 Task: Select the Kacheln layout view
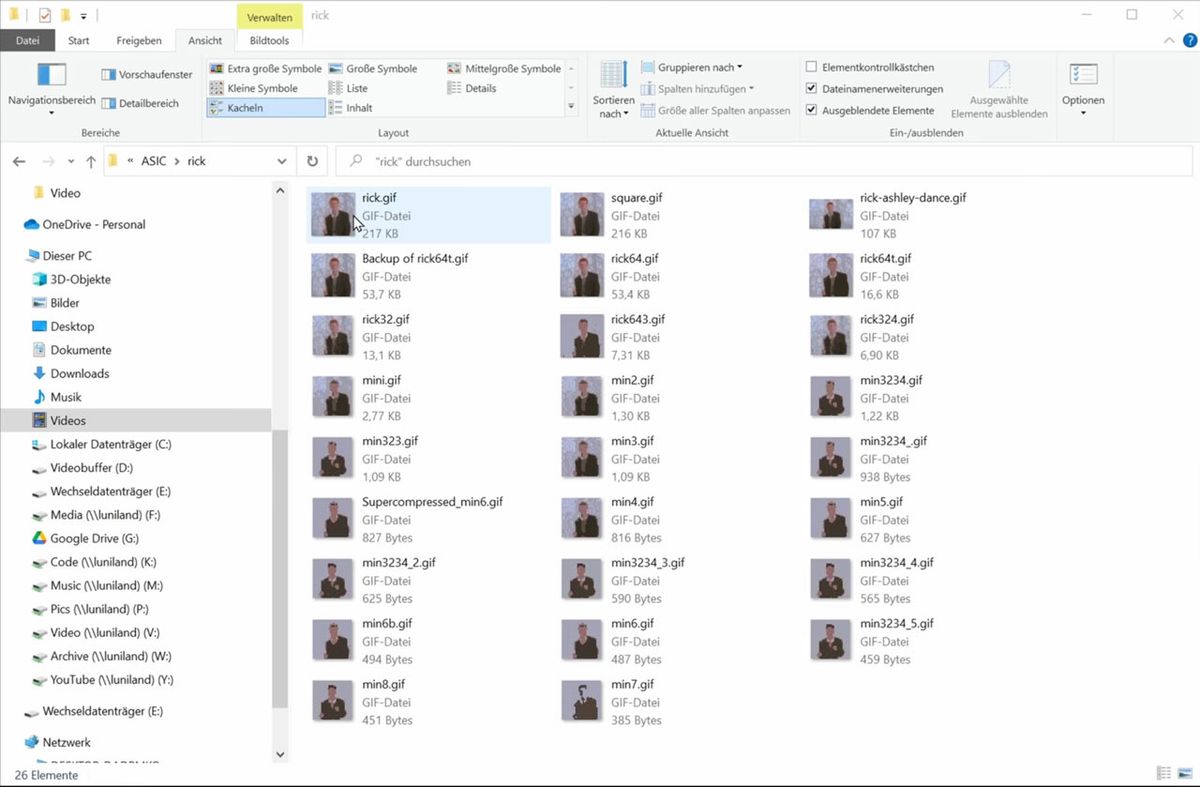point(265,108)
